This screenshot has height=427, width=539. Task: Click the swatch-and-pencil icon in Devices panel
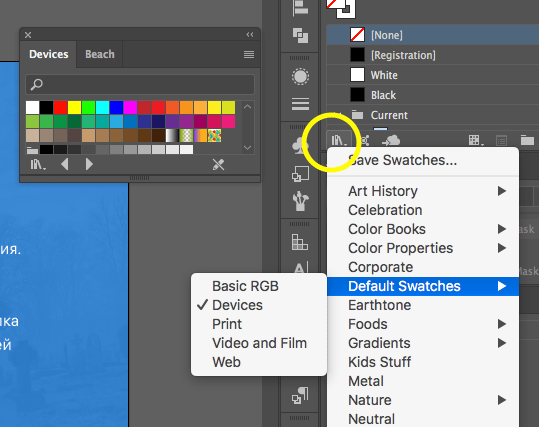click(x=218, y=165)
